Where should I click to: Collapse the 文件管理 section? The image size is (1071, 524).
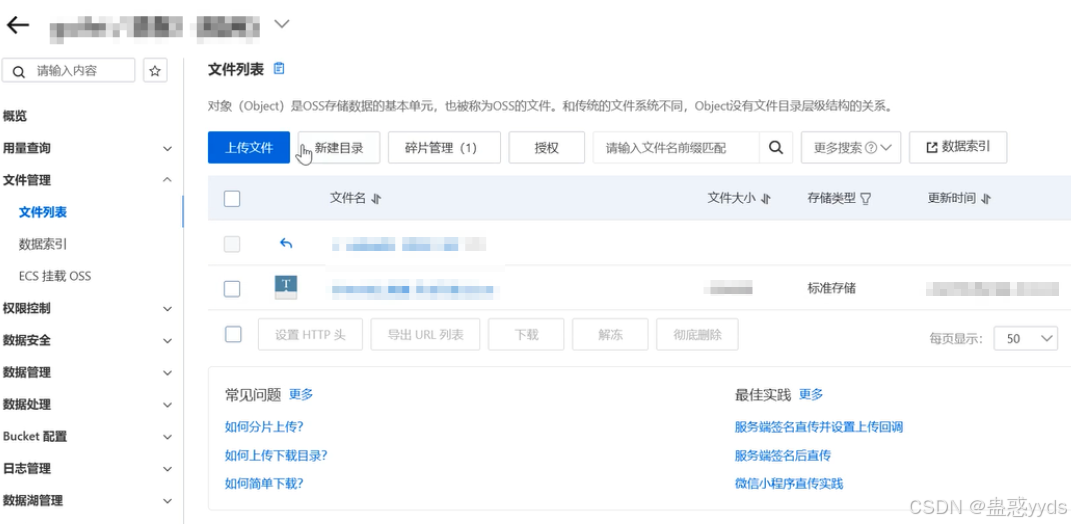(x=167, y=180)
